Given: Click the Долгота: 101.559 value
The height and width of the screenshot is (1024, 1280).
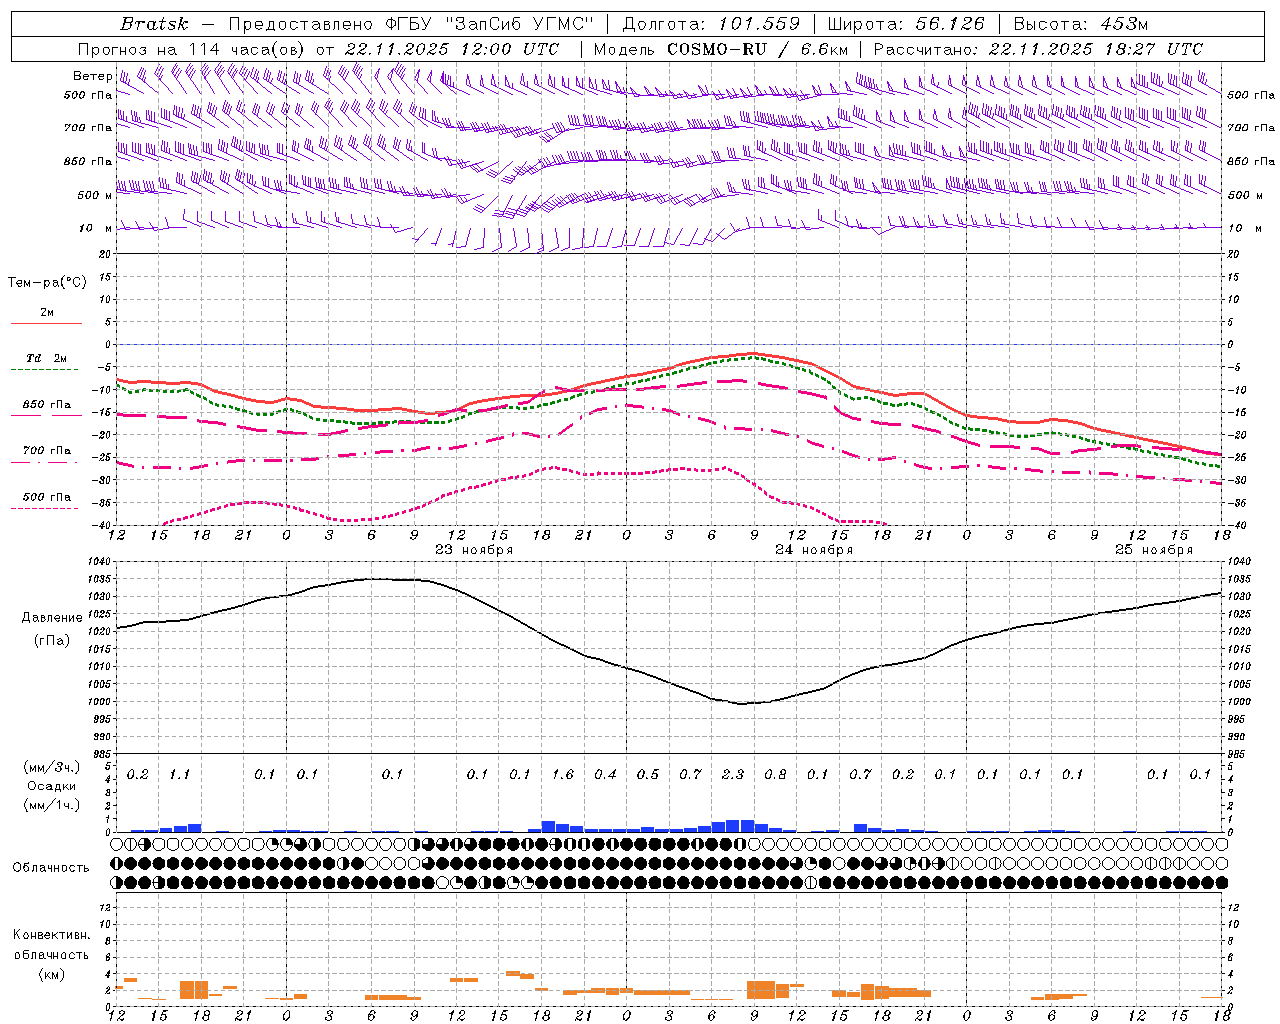Looking at the screenshot, I should click(711, 24).
